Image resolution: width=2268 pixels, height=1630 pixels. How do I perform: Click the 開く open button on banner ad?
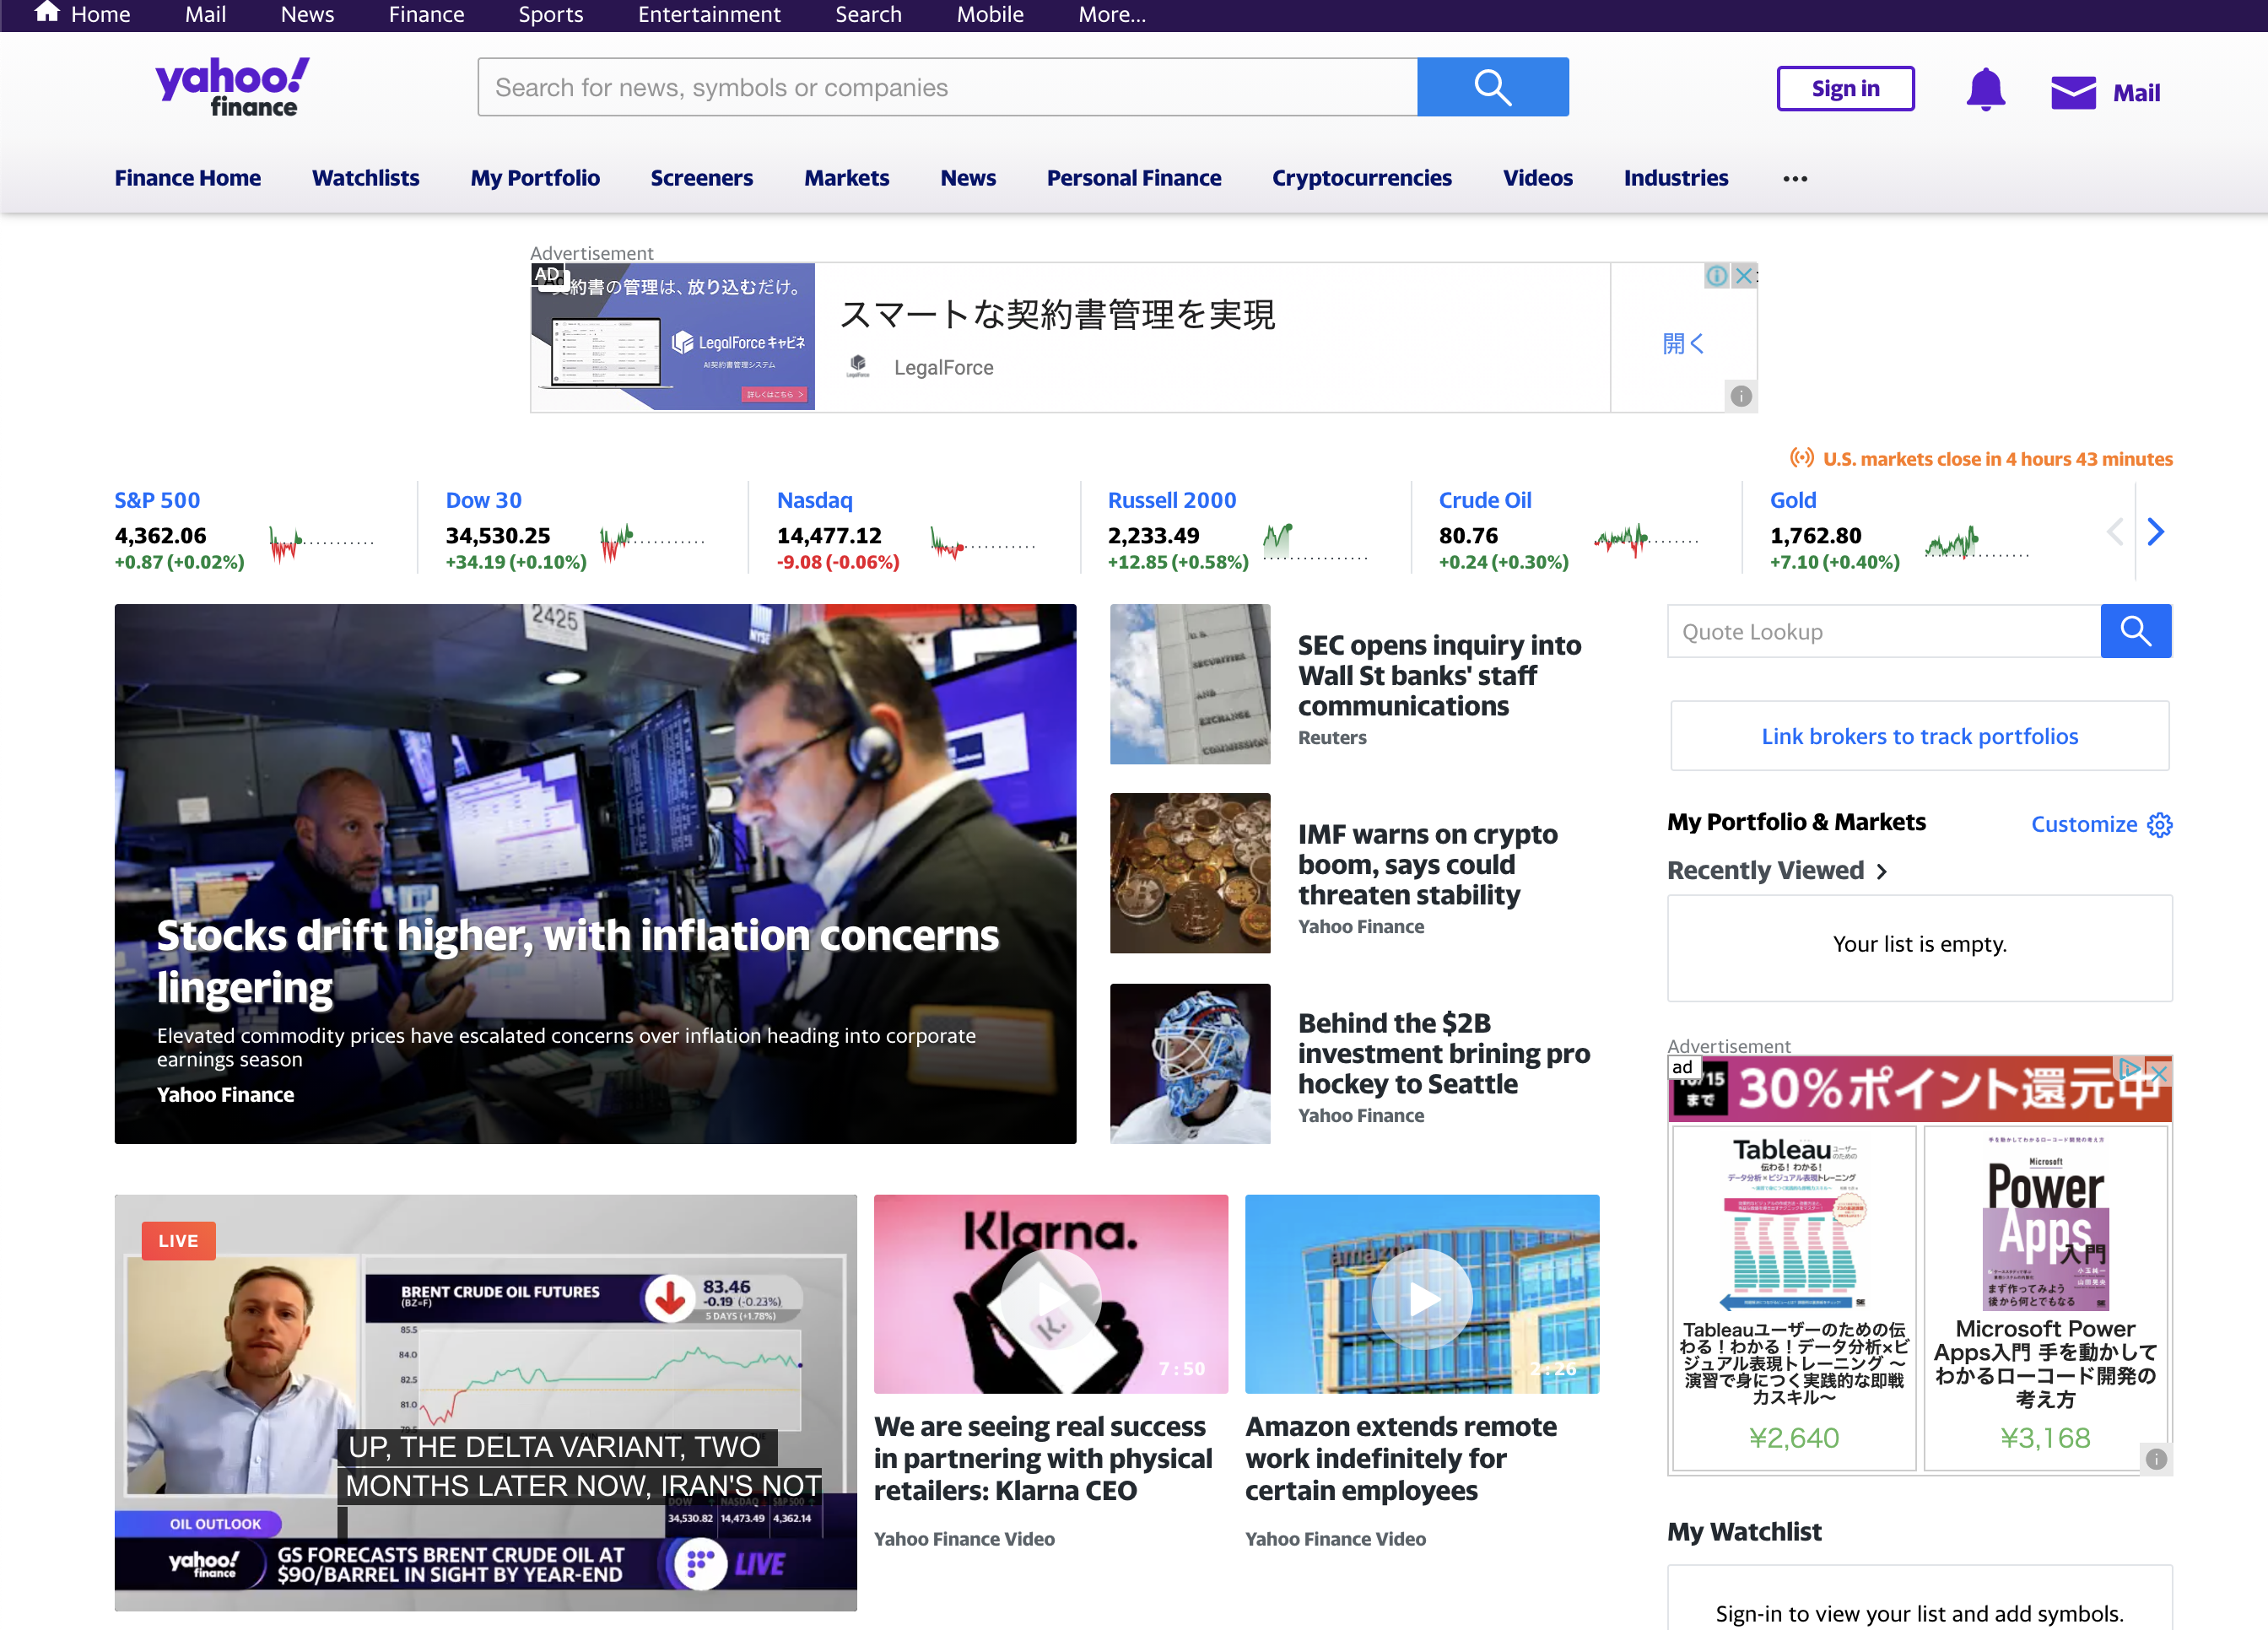click(x=1683, y=343)
